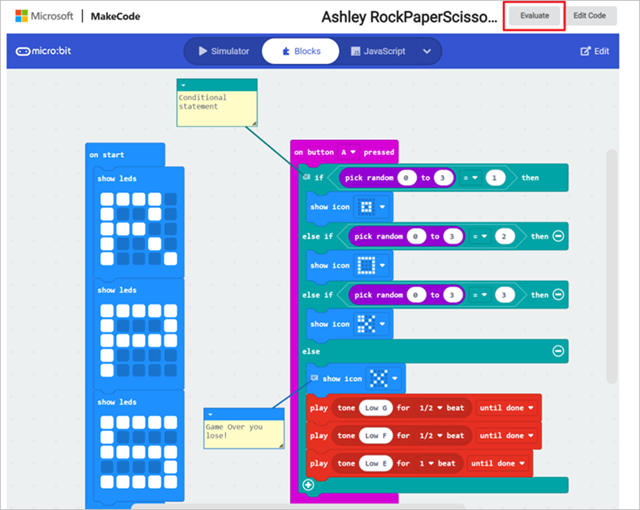
Task: Click the Edit Code button
Action: pyautogui.click(x=589, y=16)
